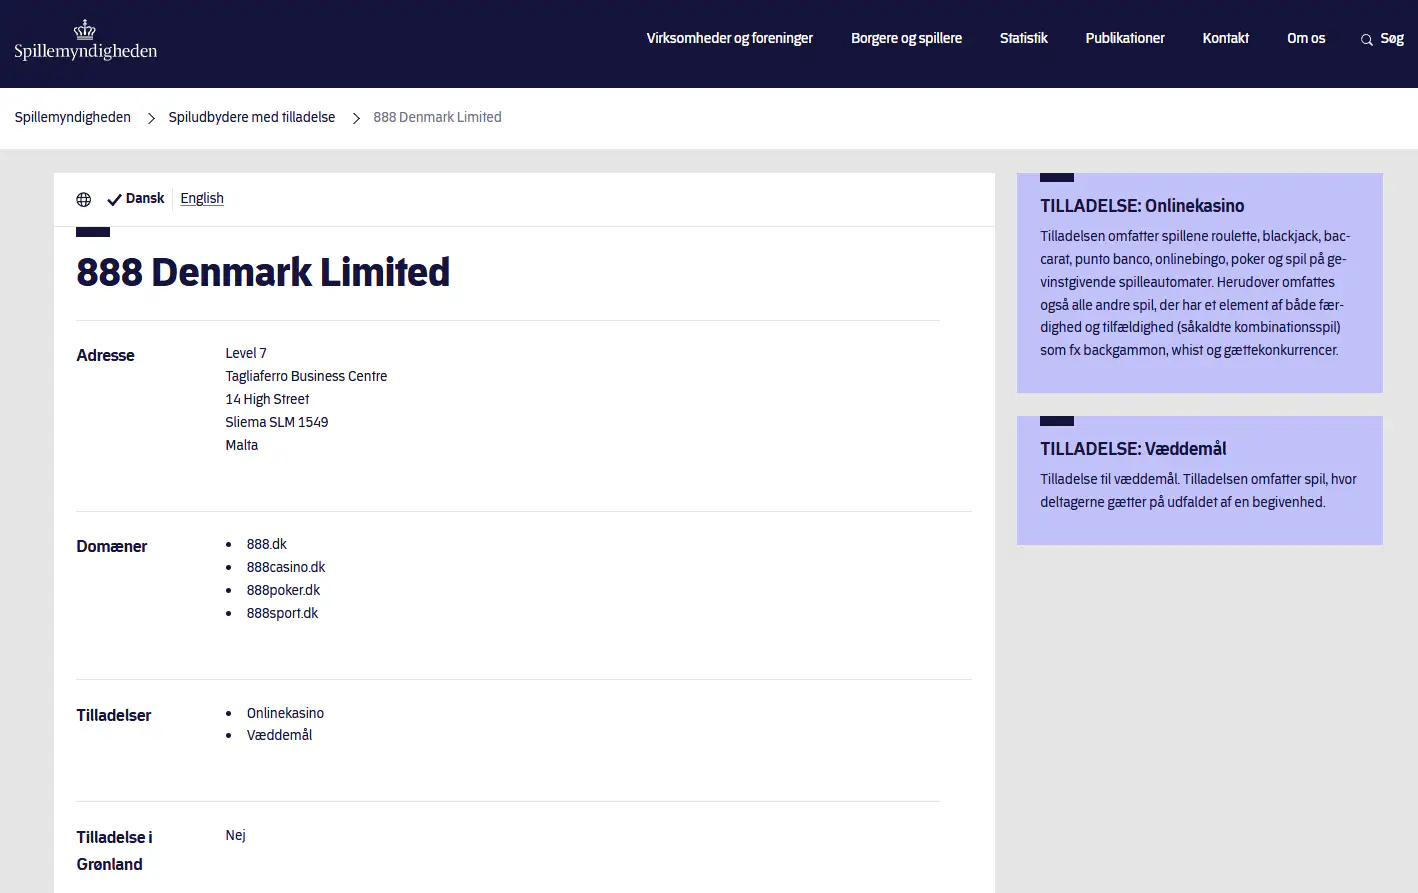
Task: Click the 888 Denmark Limited heading
Action: coord(263,272)
